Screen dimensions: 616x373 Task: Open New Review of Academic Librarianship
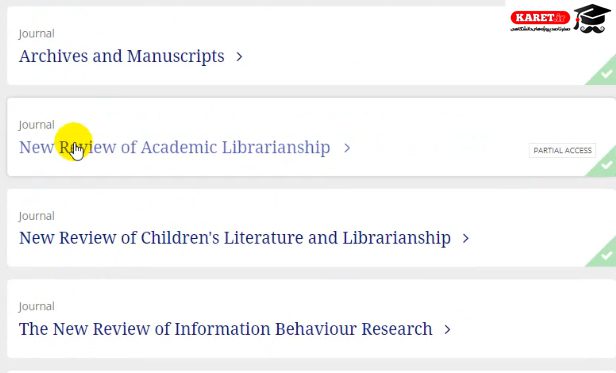[x=174, y=147]
